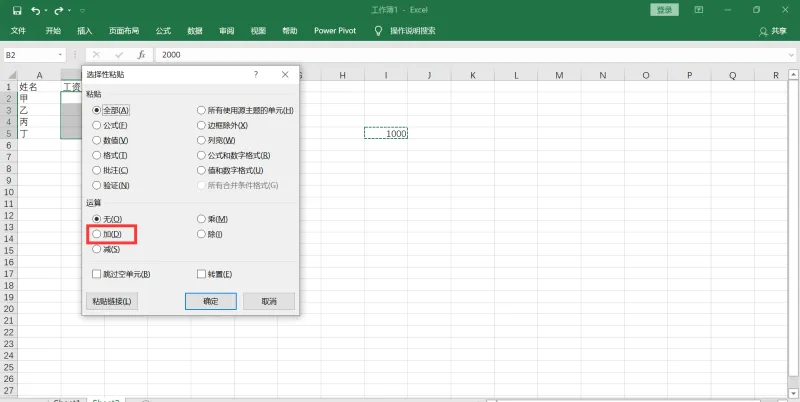Switch to the 审阅 ribbon tab
The width and height of the screenshot is (800, 402).
(227, 31)
